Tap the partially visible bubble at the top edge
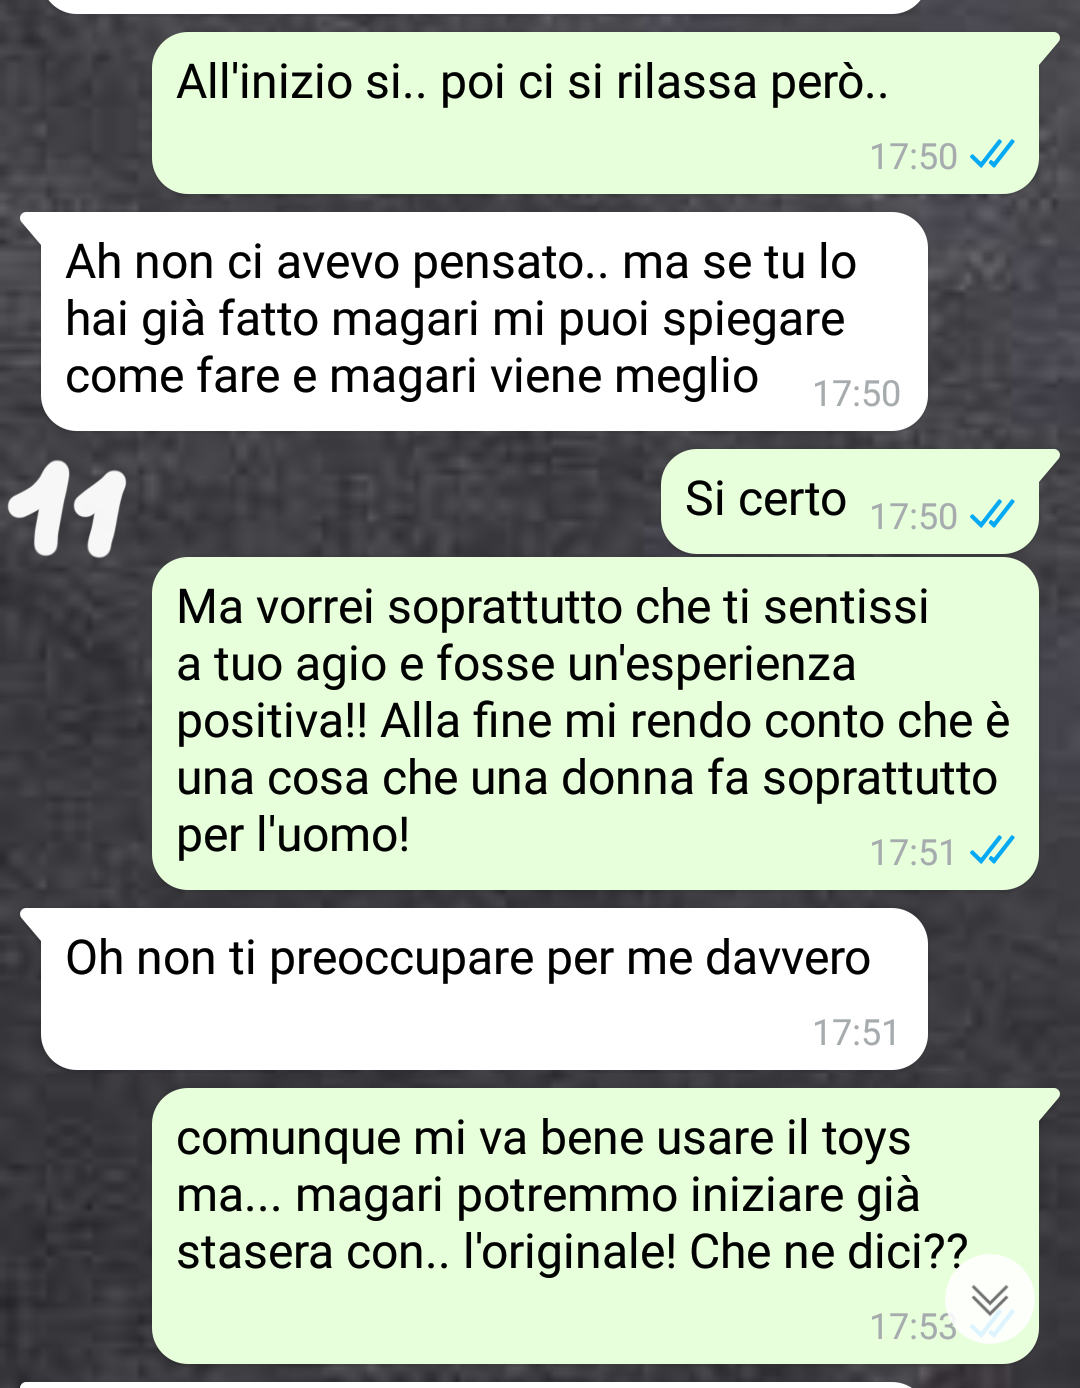 click(483, 6)
